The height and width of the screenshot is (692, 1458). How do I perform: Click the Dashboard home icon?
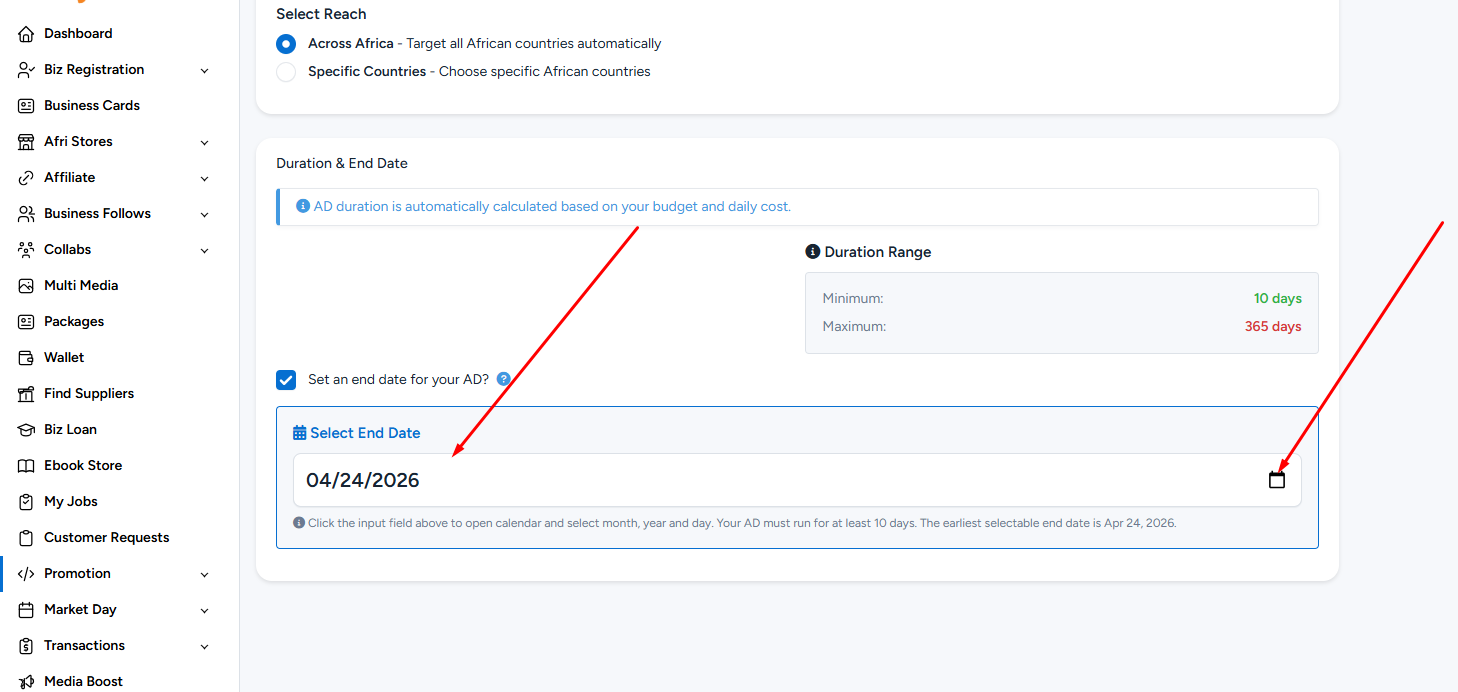(26, 34)
